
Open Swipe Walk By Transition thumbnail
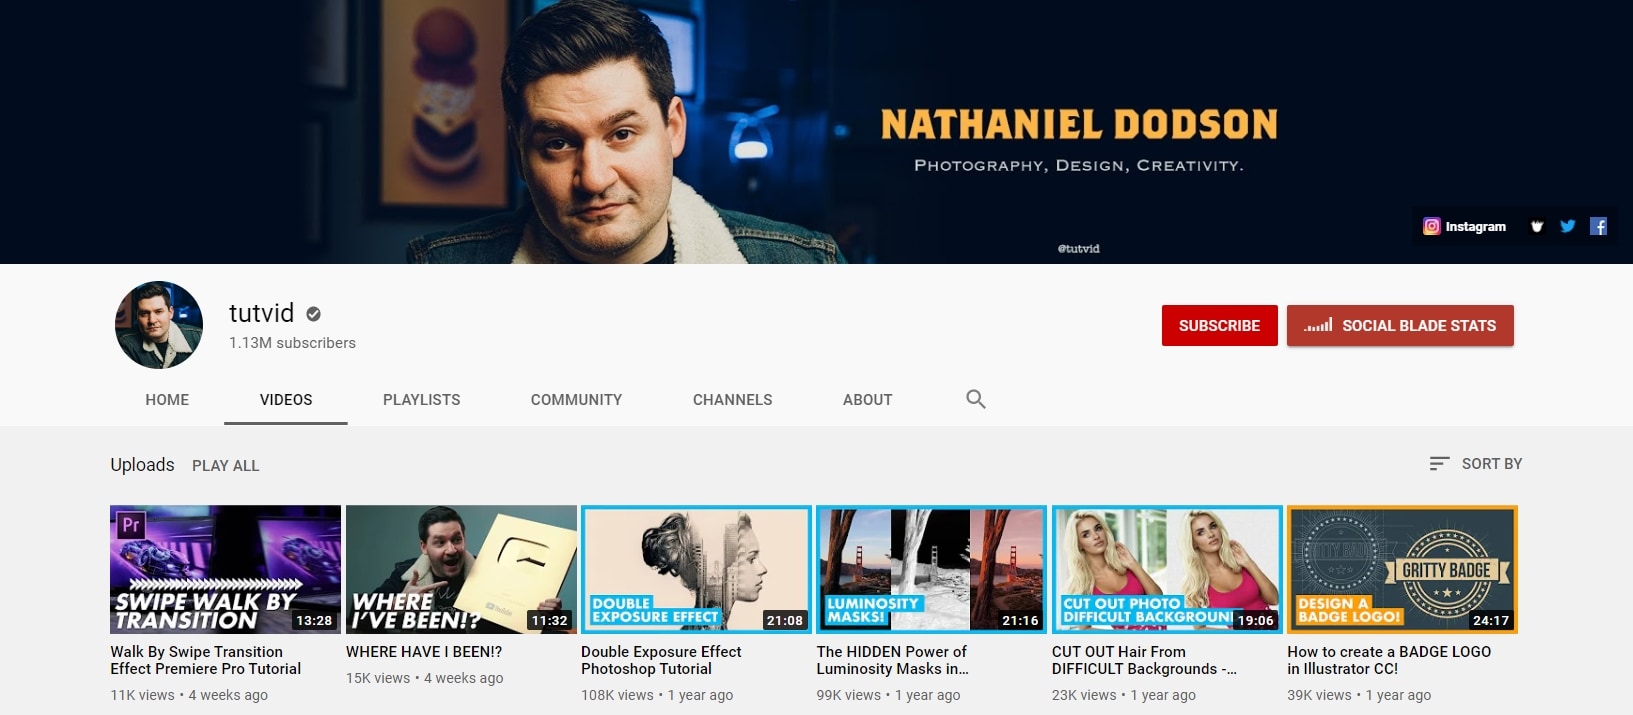[x=225, y=569]
